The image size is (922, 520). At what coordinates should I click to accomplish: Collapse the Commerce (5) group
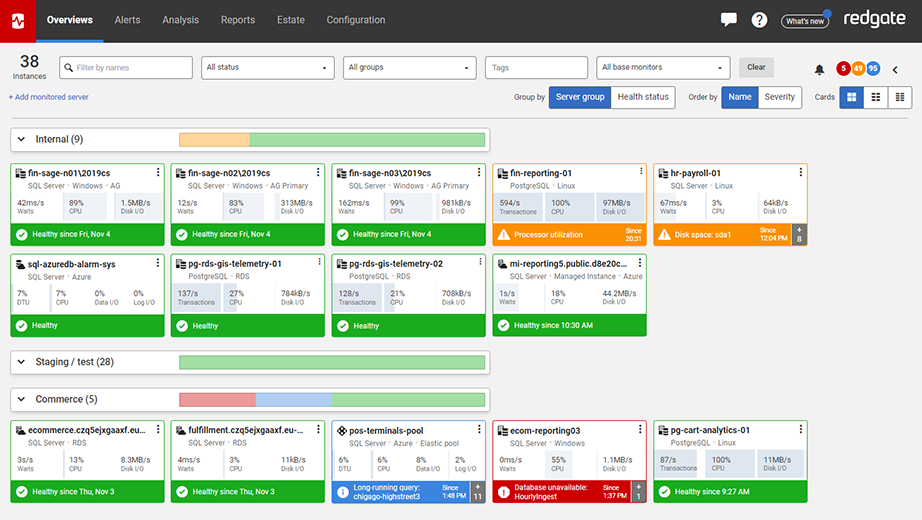21,399
